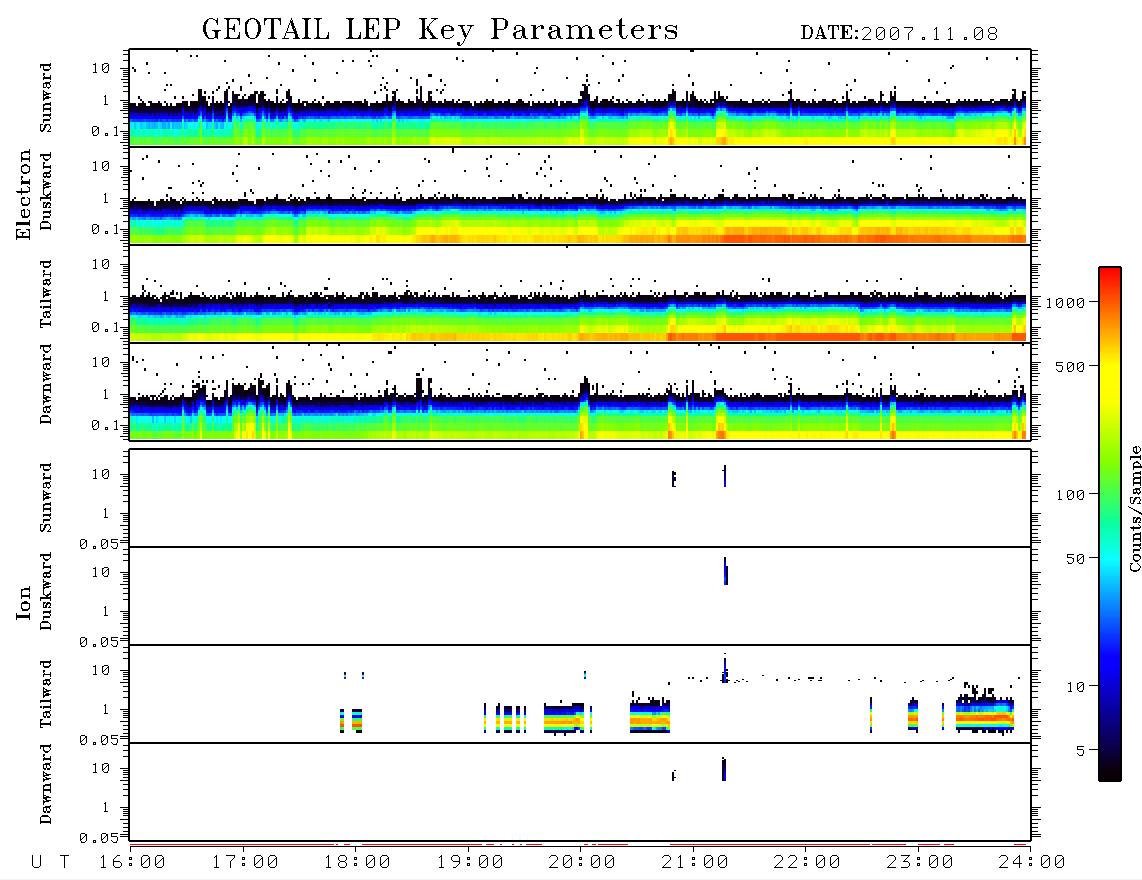Click the vertical "Ion" group label
This screenshot has width=1142, height=880.
pyautogui.click(x=24, y=602)
